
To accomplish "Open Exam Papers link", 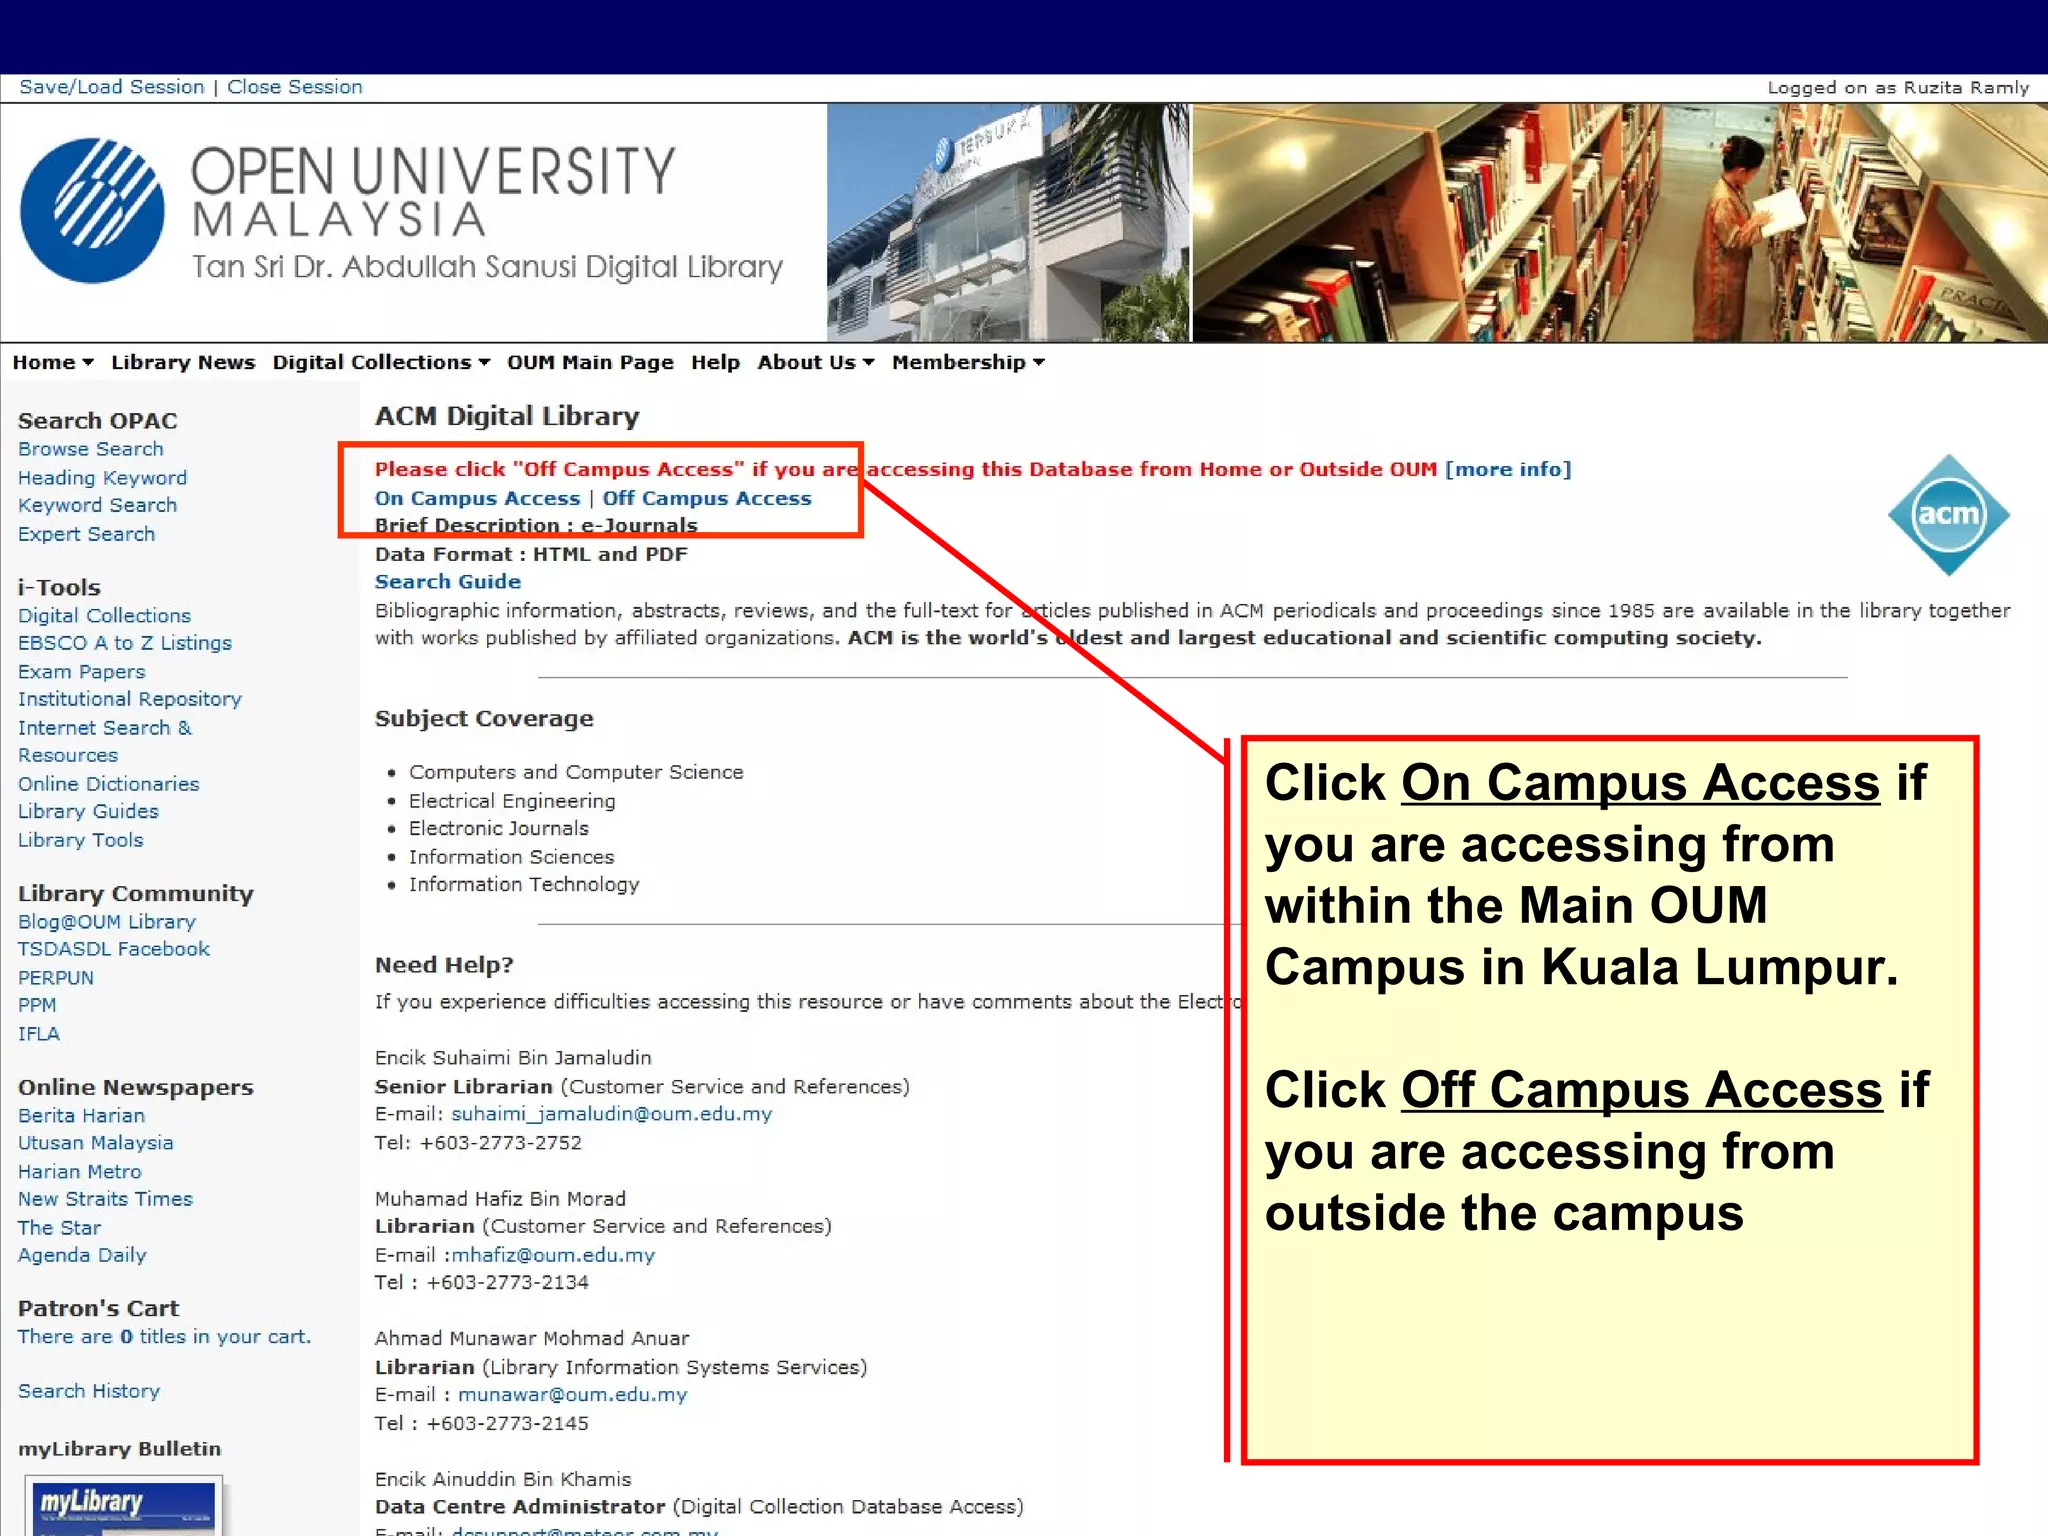I will pyautogui.click(x=82, y=672).
